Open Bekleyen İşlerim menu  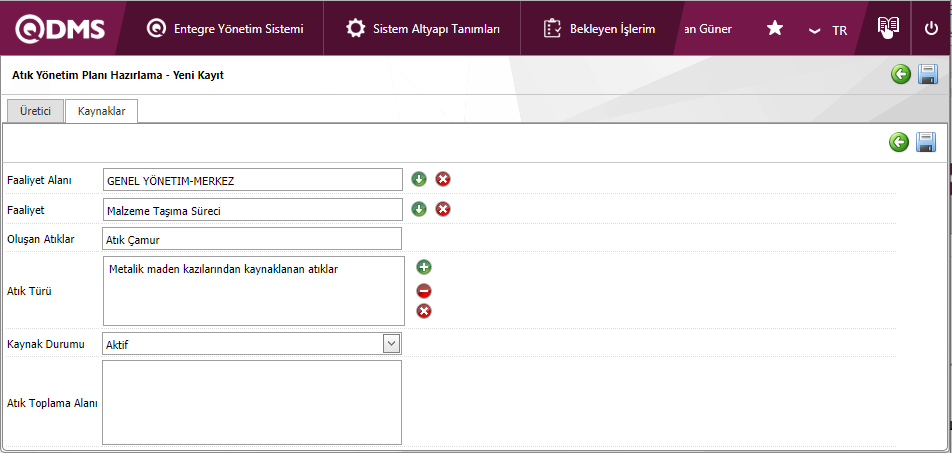point(599,29)
